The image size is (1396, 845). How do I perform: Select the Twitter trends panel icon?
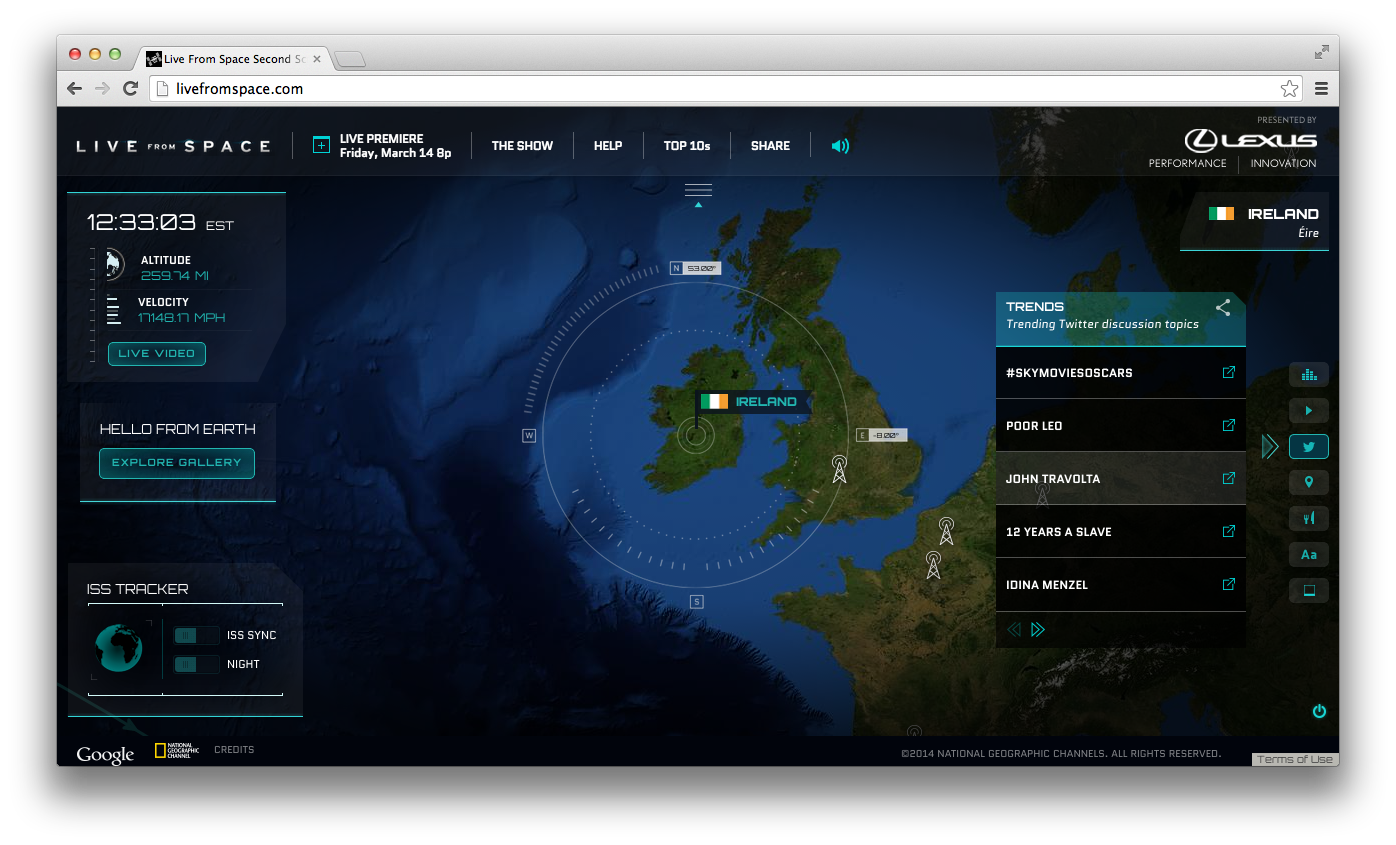(1308, 447)
